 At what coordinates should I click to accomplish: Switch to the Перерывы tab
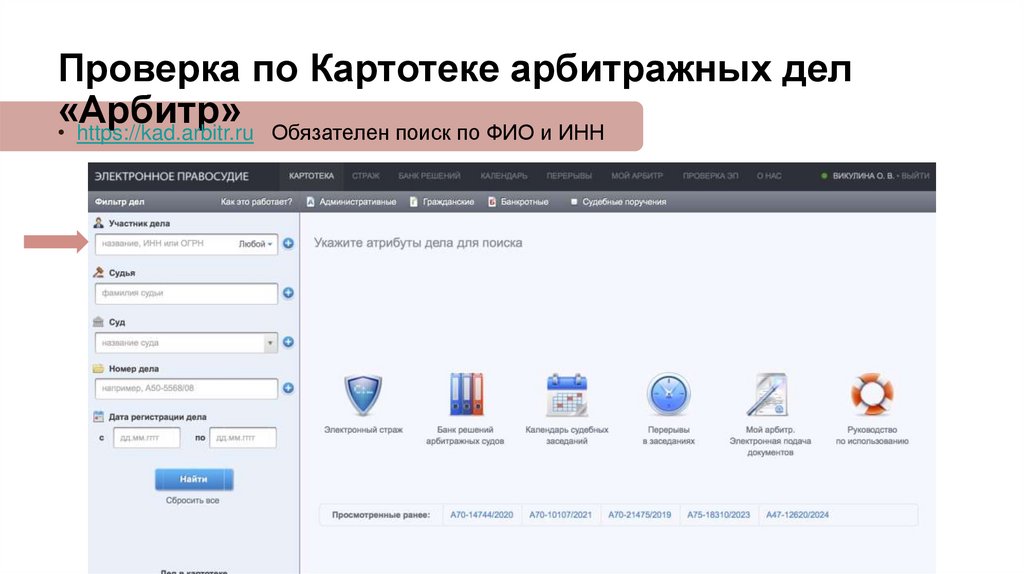tap(569, 176)
